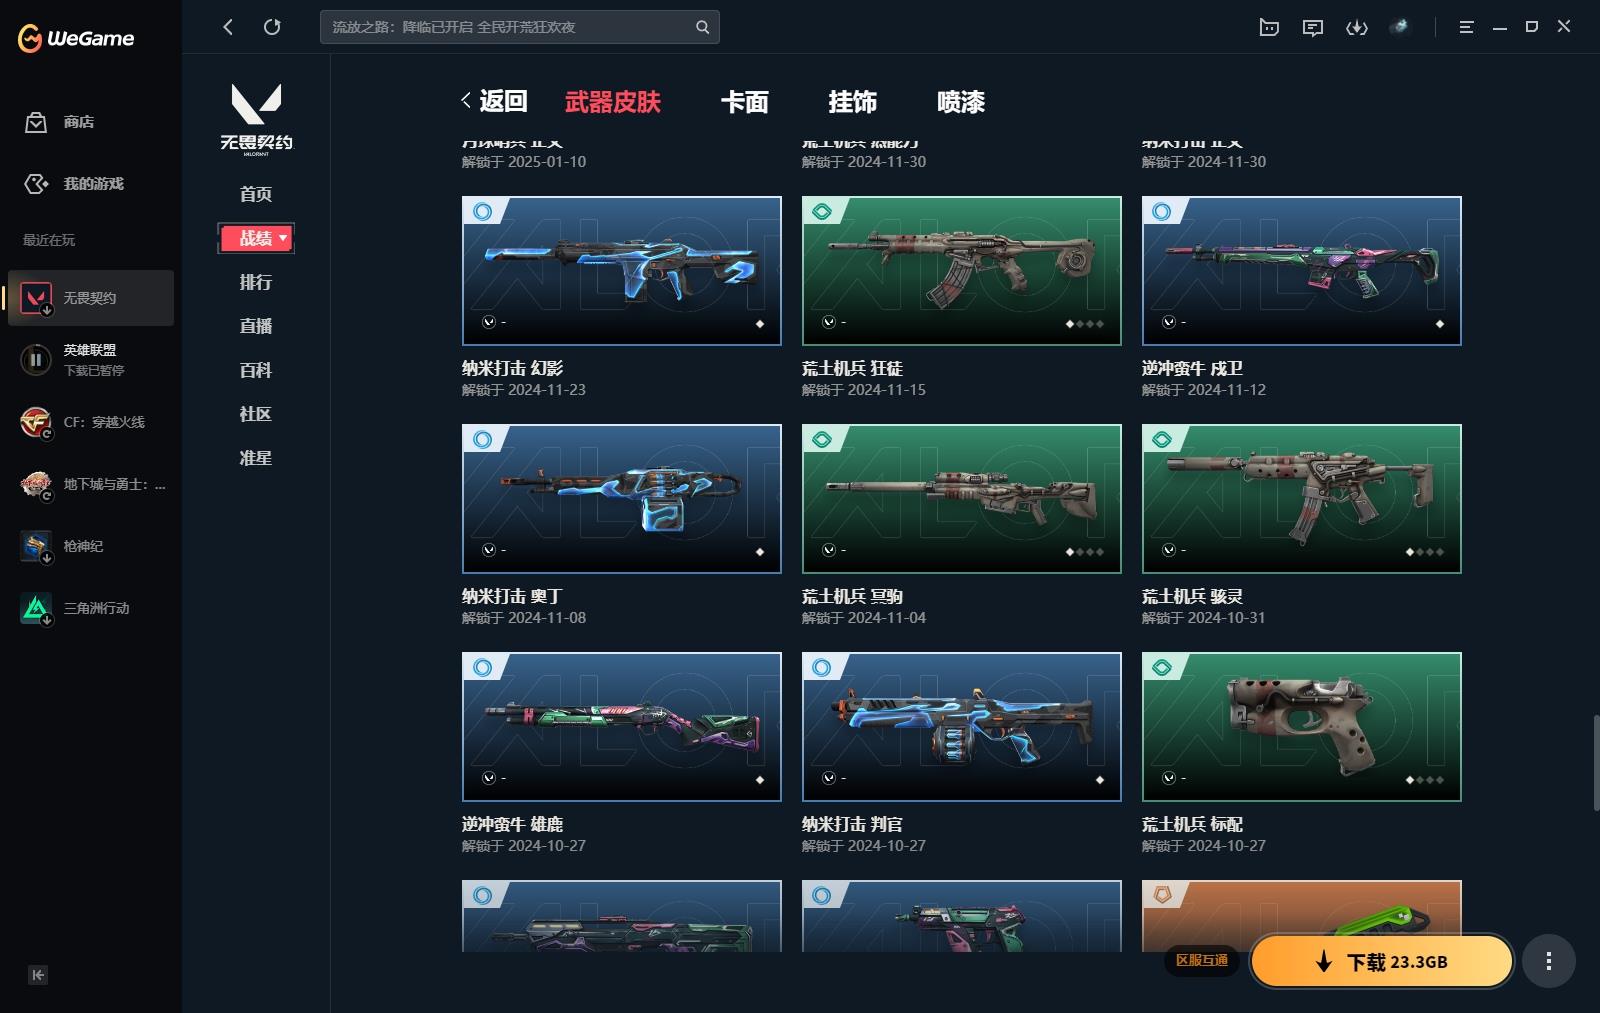
Task: Expand the 战绩 dropdown menu
Action: tap(256, 238)
